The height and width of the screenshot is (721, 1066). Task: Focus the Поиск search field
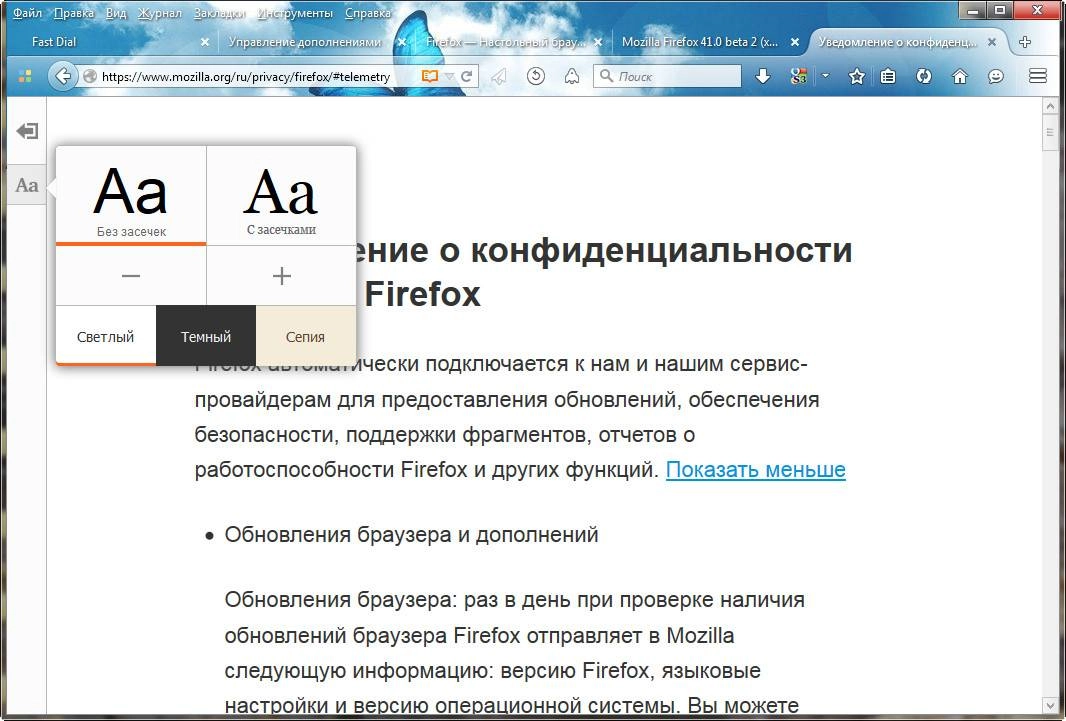[667, 76]
